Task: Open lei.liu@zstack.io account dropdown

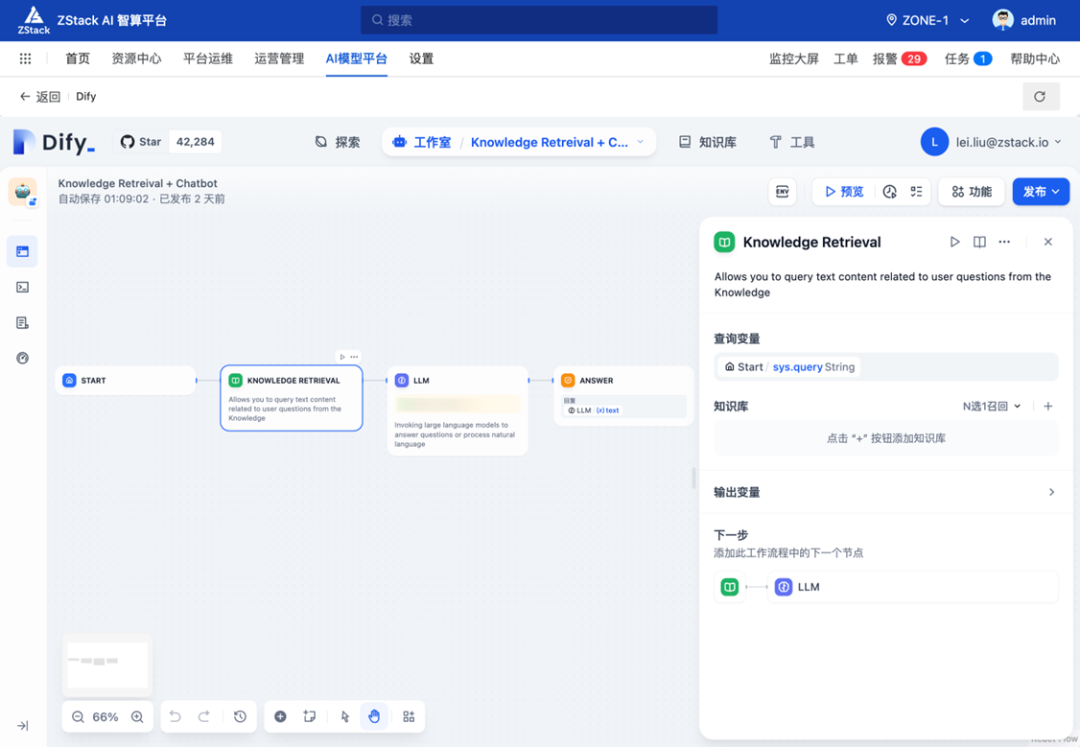Action: pos(992,142)
